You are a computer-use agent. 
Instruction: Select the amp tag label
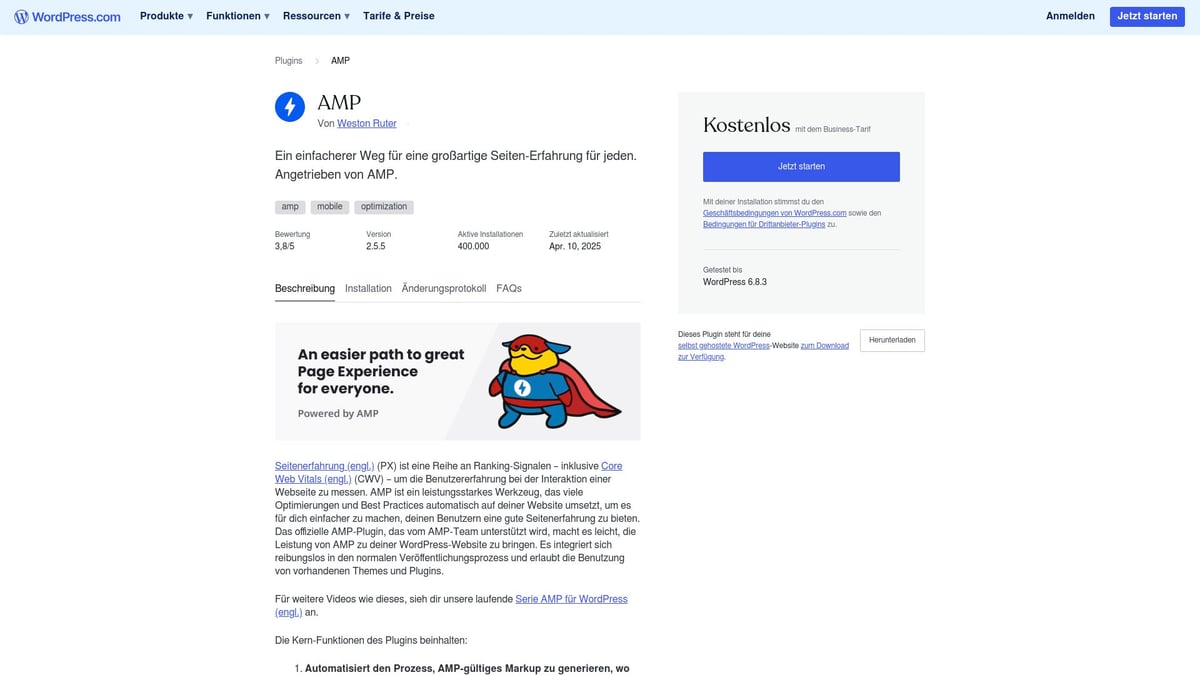(289, 206)
